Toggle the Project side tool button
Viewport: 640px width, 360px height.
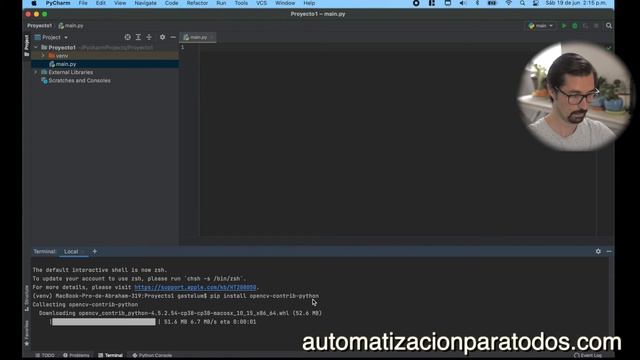[x=27, y=45]
